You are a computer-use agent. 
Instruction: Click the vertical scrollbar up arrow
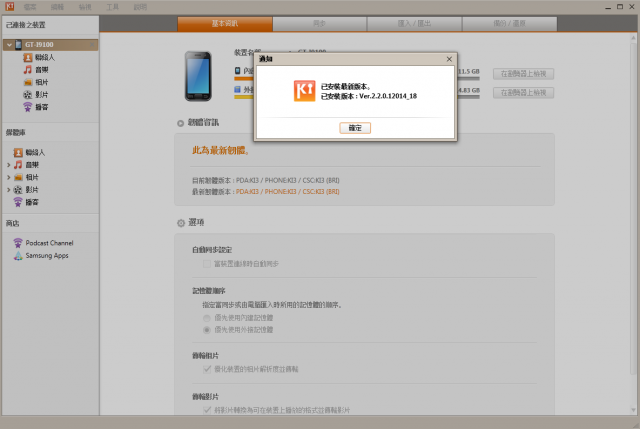[633, 38]
